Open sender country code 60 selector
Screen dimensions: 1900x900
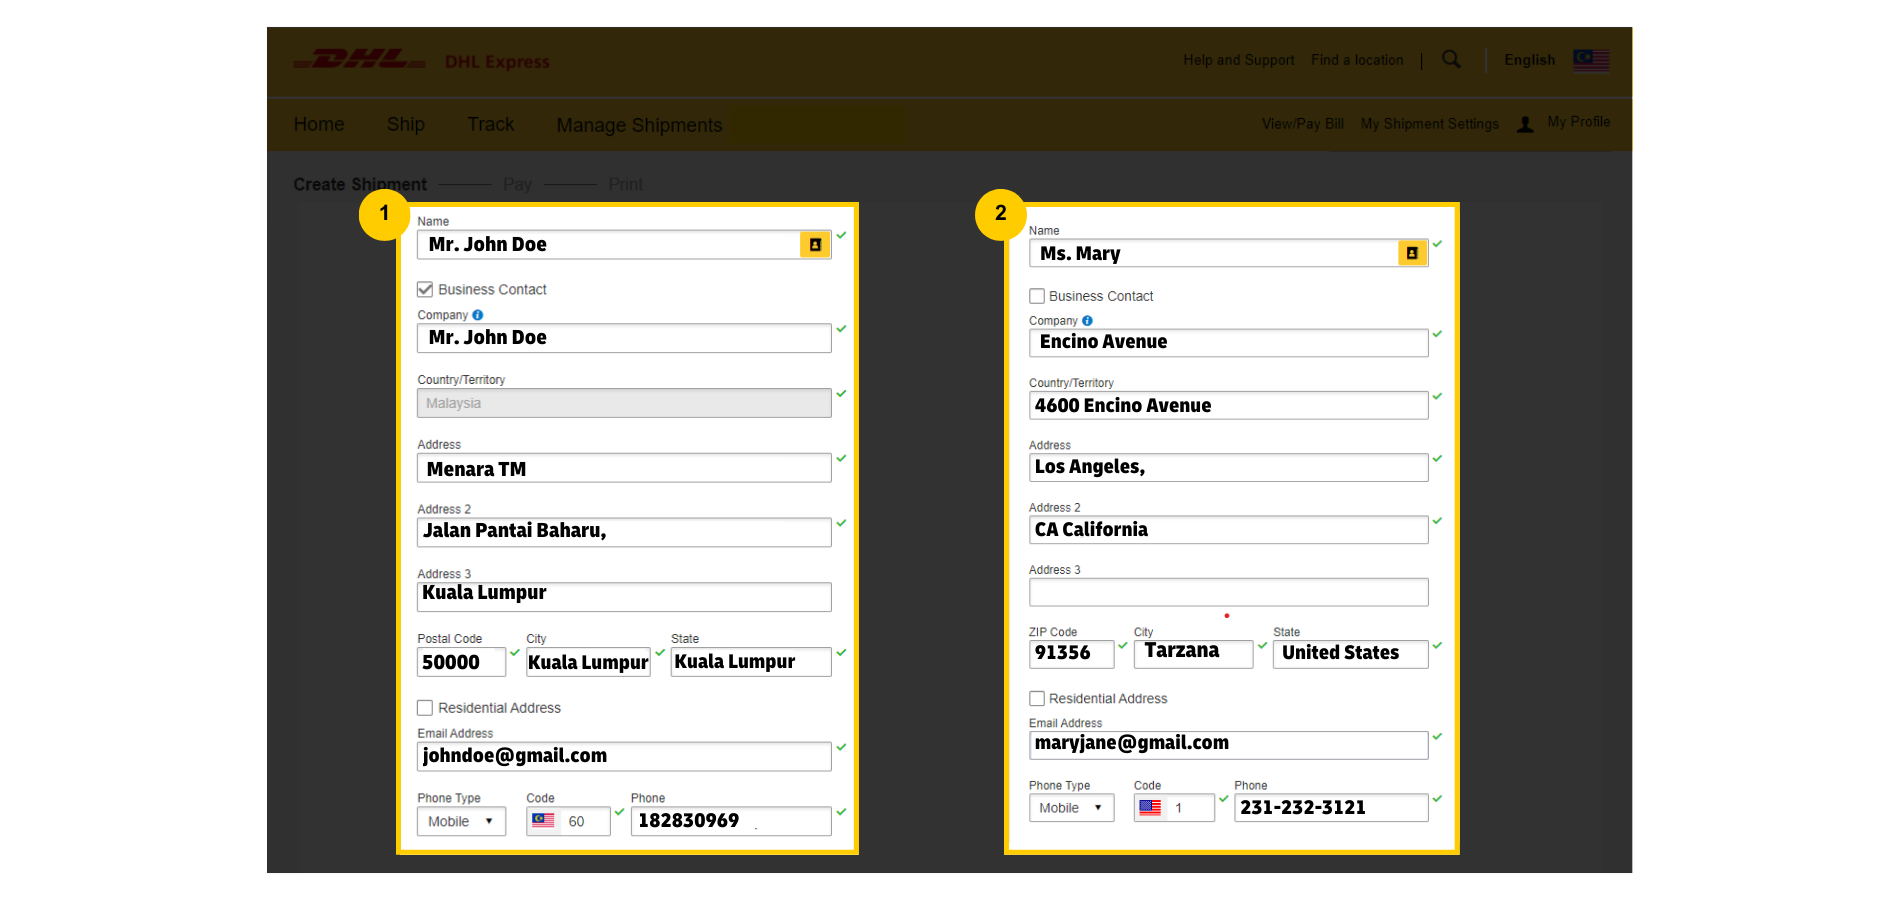[x=568, y=821]
